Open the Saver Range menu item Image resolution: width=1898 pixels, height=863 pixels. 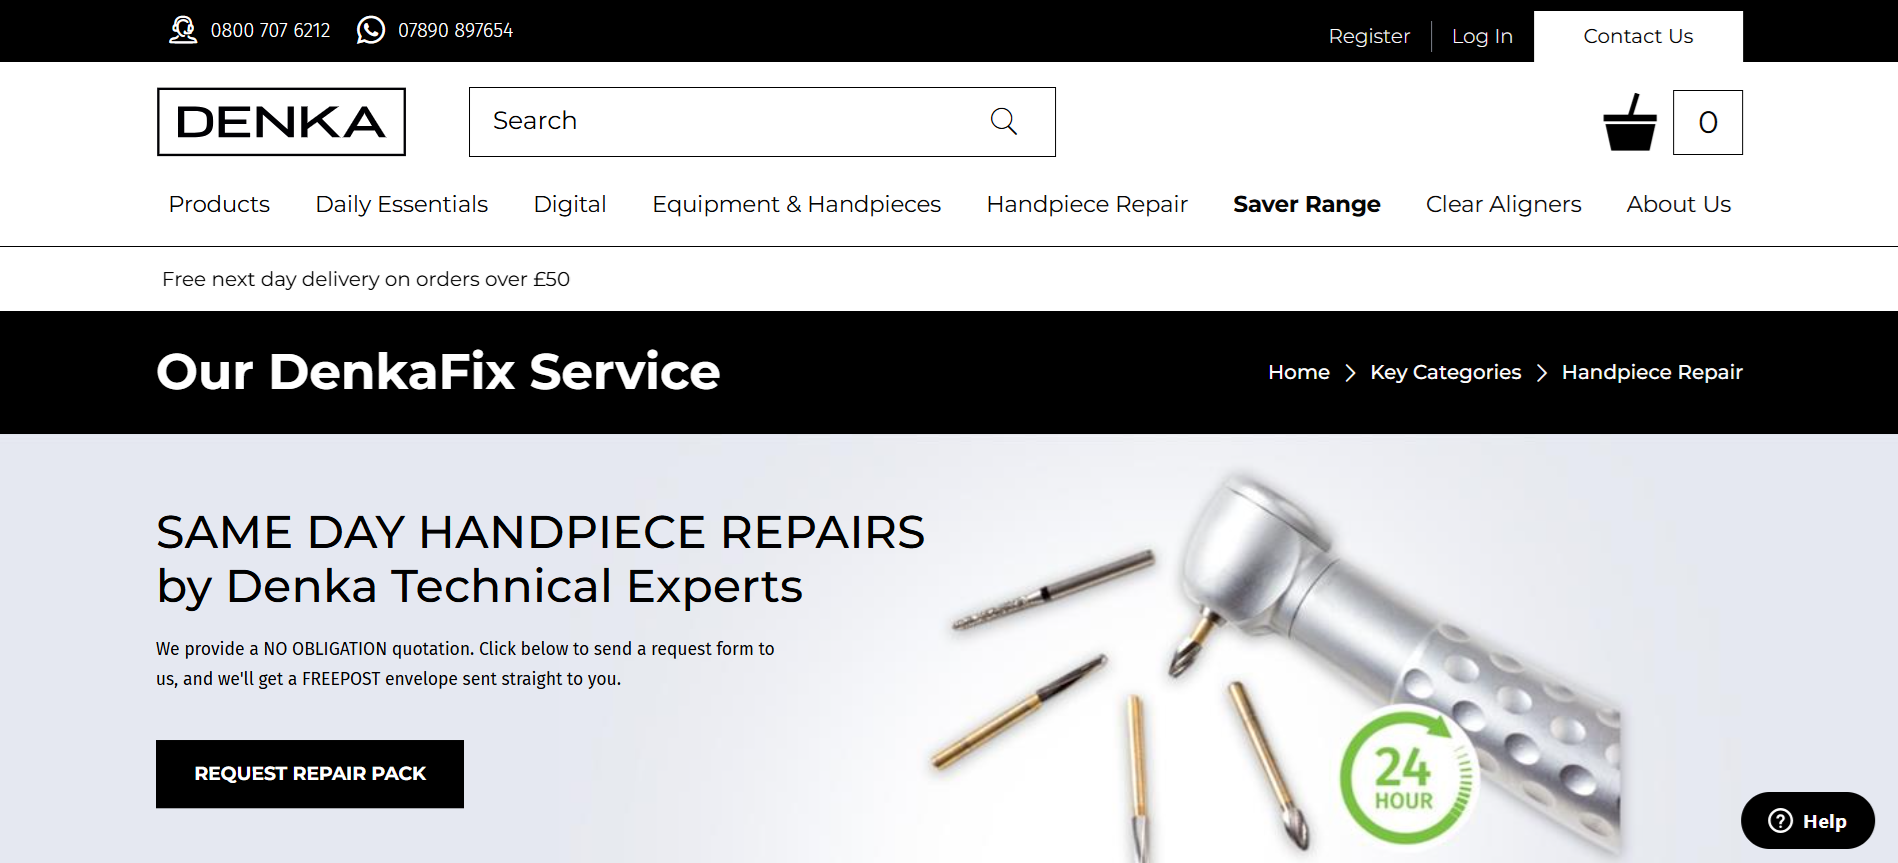point(1306,204)
